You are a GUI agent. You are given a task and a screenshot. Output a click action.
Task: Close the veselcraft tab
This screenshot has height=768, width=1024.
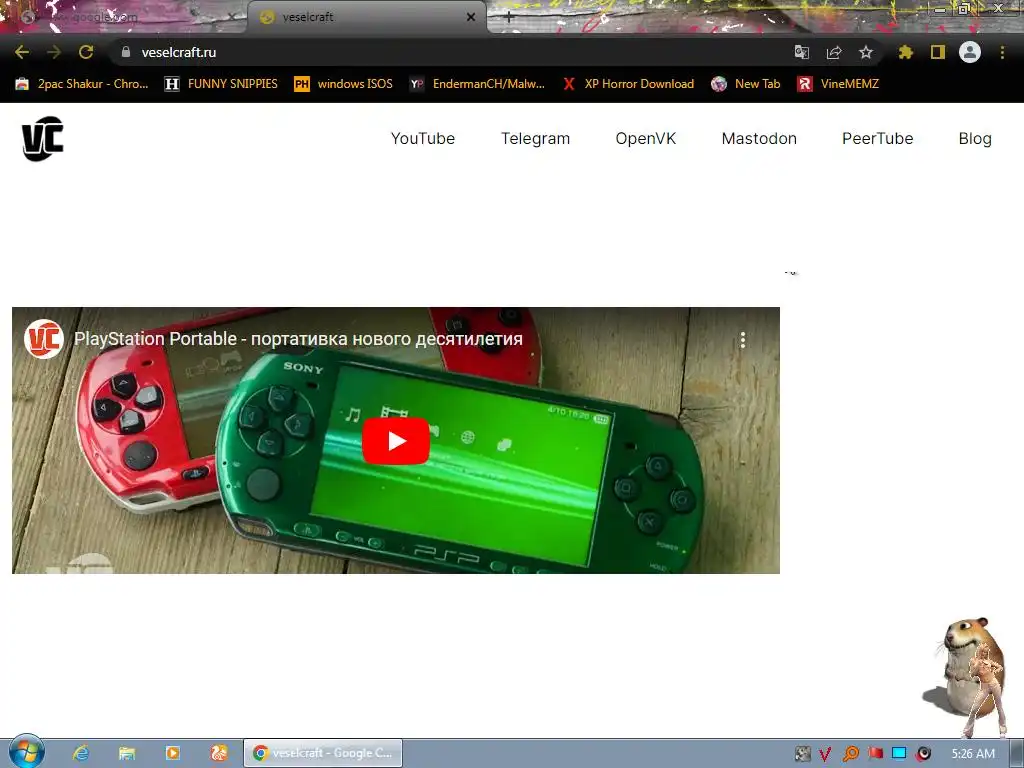coord(471,17)
